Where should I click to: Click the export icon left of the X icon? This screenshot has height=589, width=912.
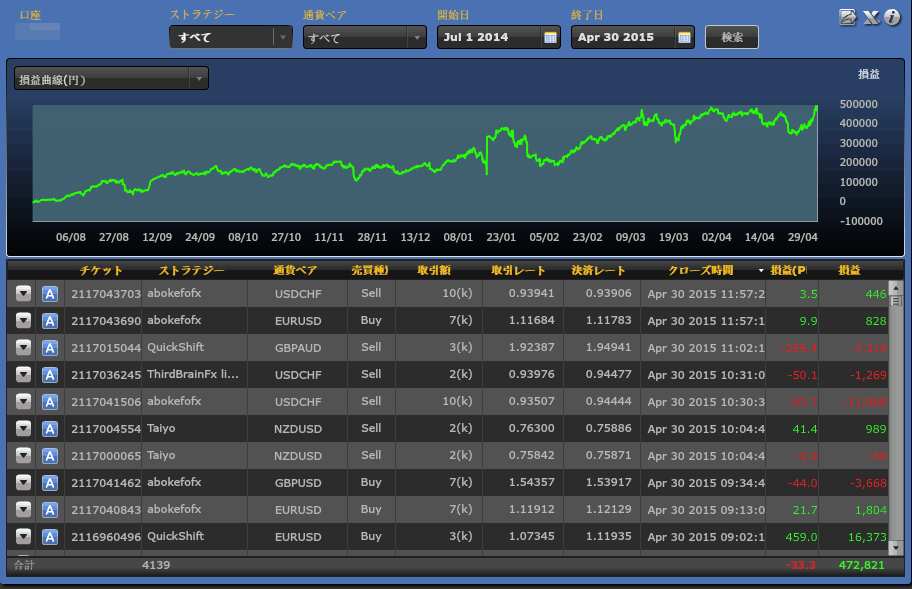point(847,17)
